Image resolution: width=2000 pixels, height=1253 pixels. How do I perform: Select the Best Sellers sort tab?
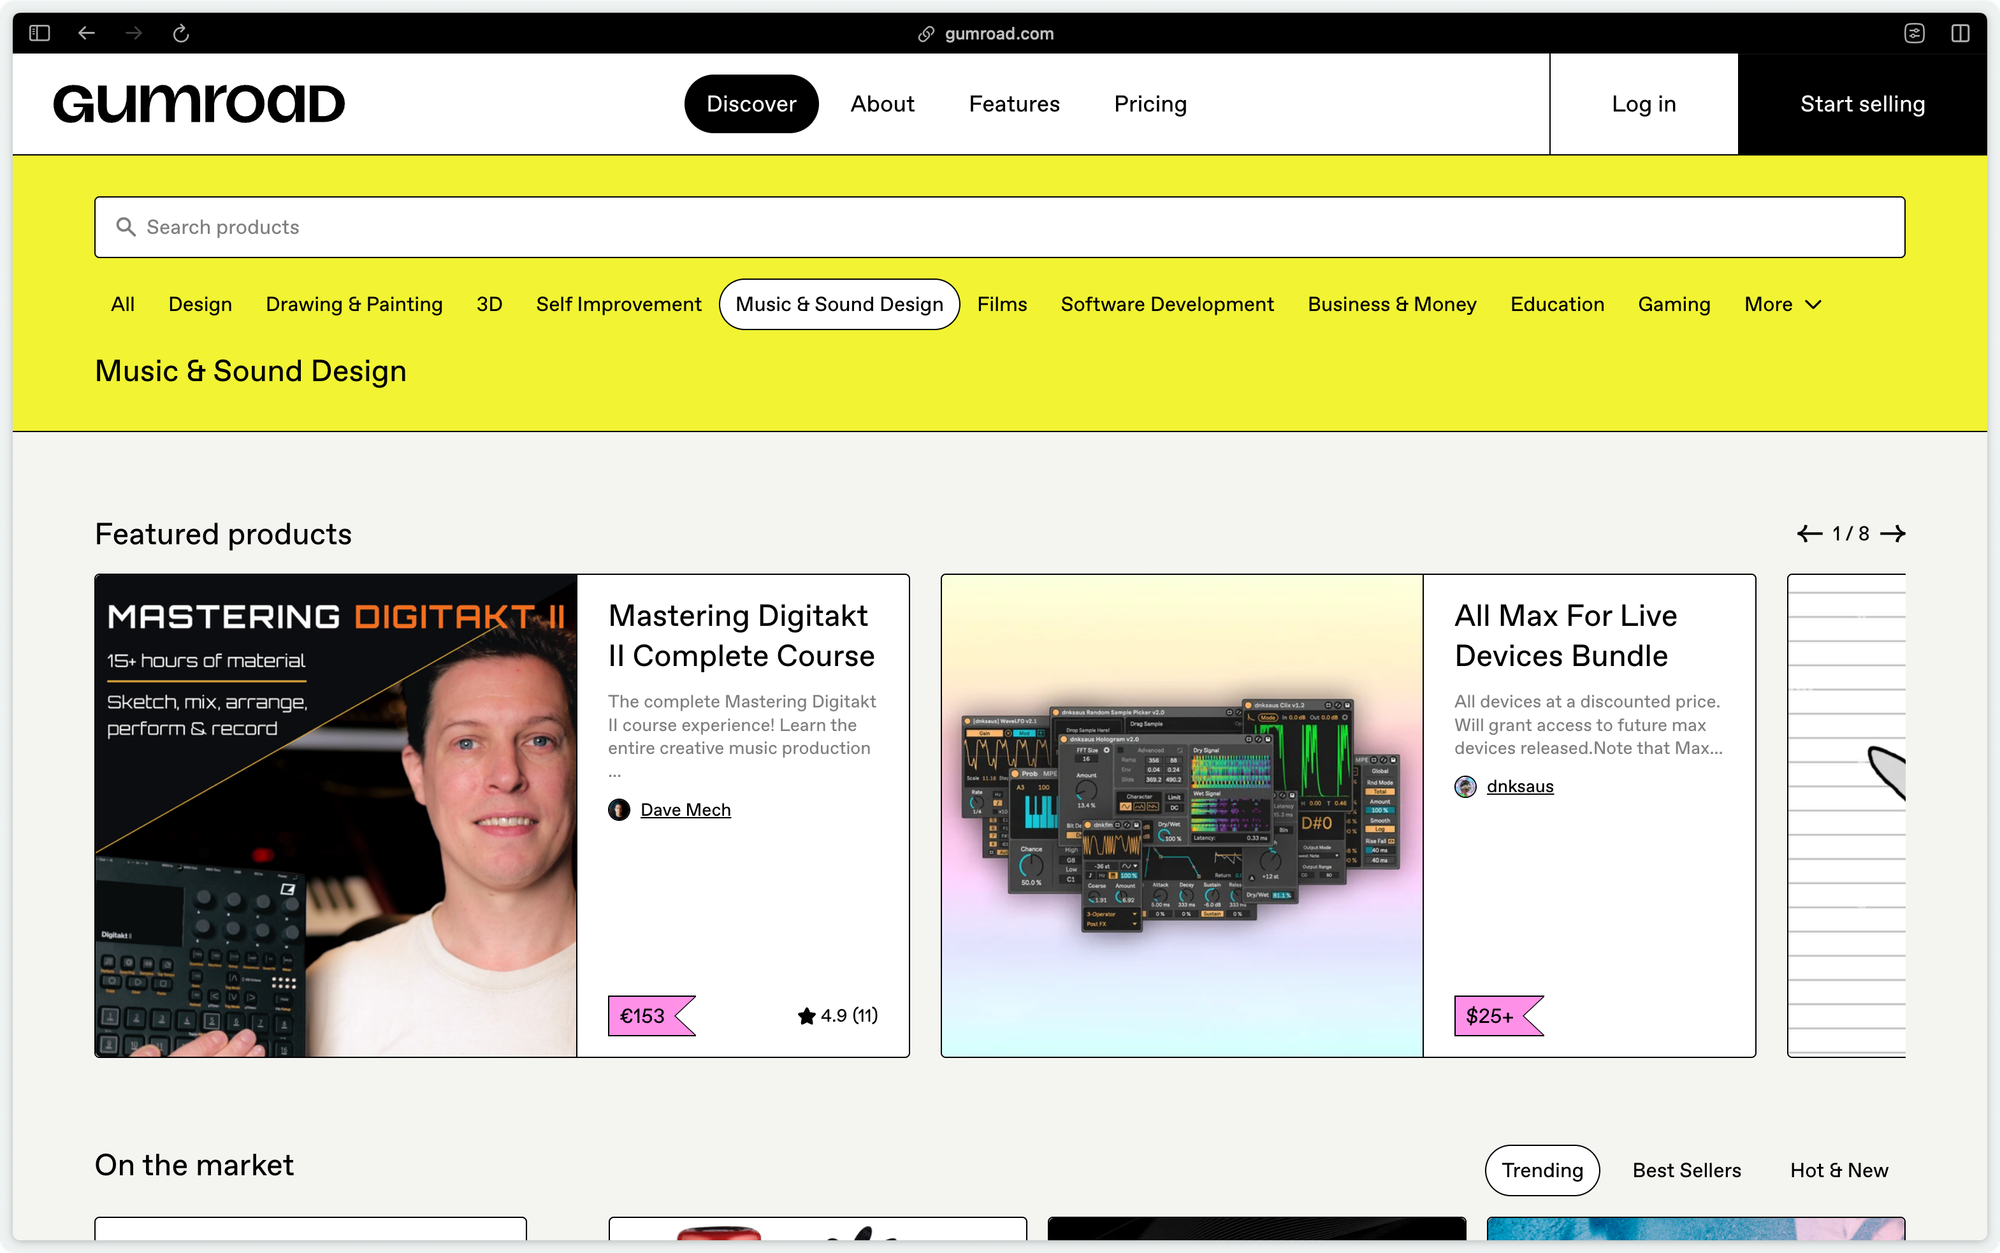pos(1686,1170)
